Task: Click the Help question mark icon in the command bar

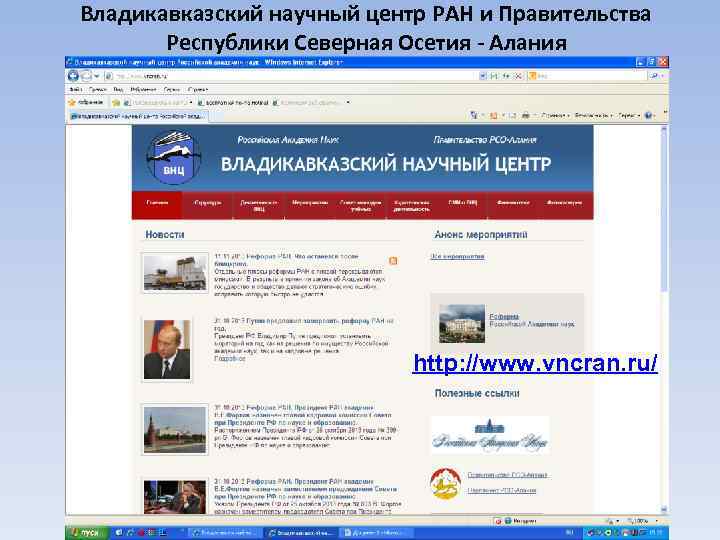Action: [648, 115]
